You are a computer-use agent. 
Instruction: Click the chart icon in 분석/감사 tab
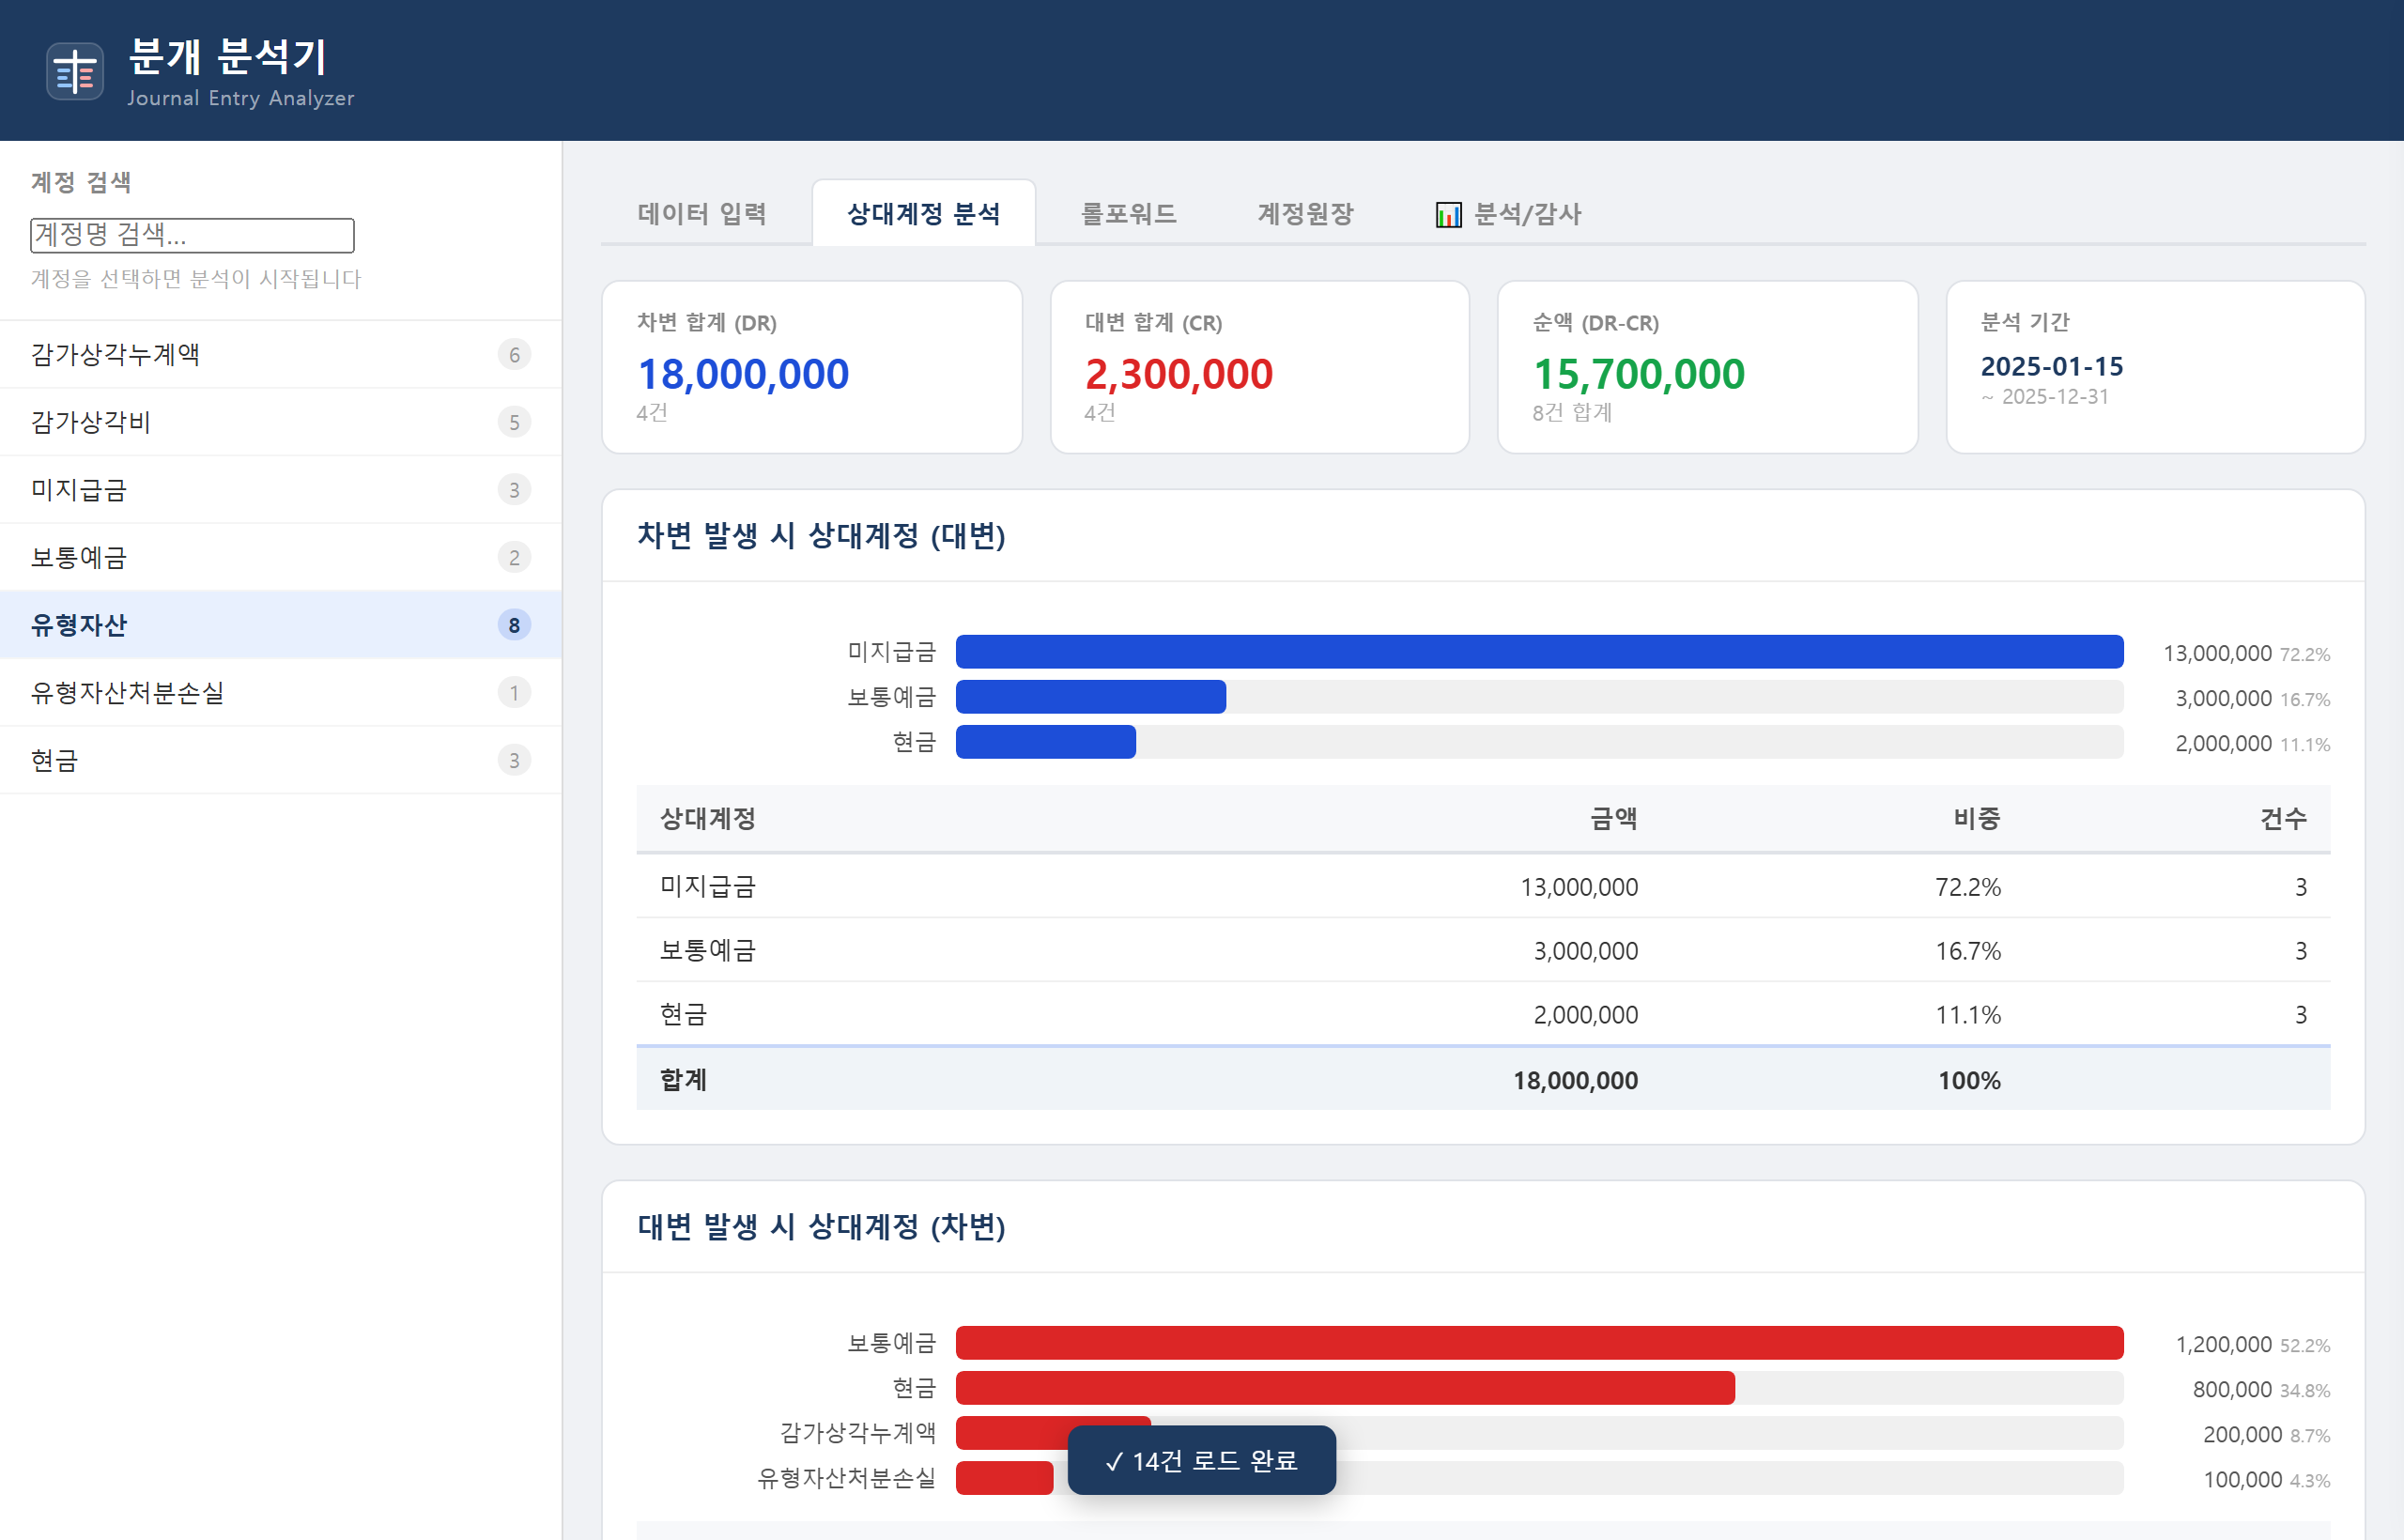coord(1448,214)
